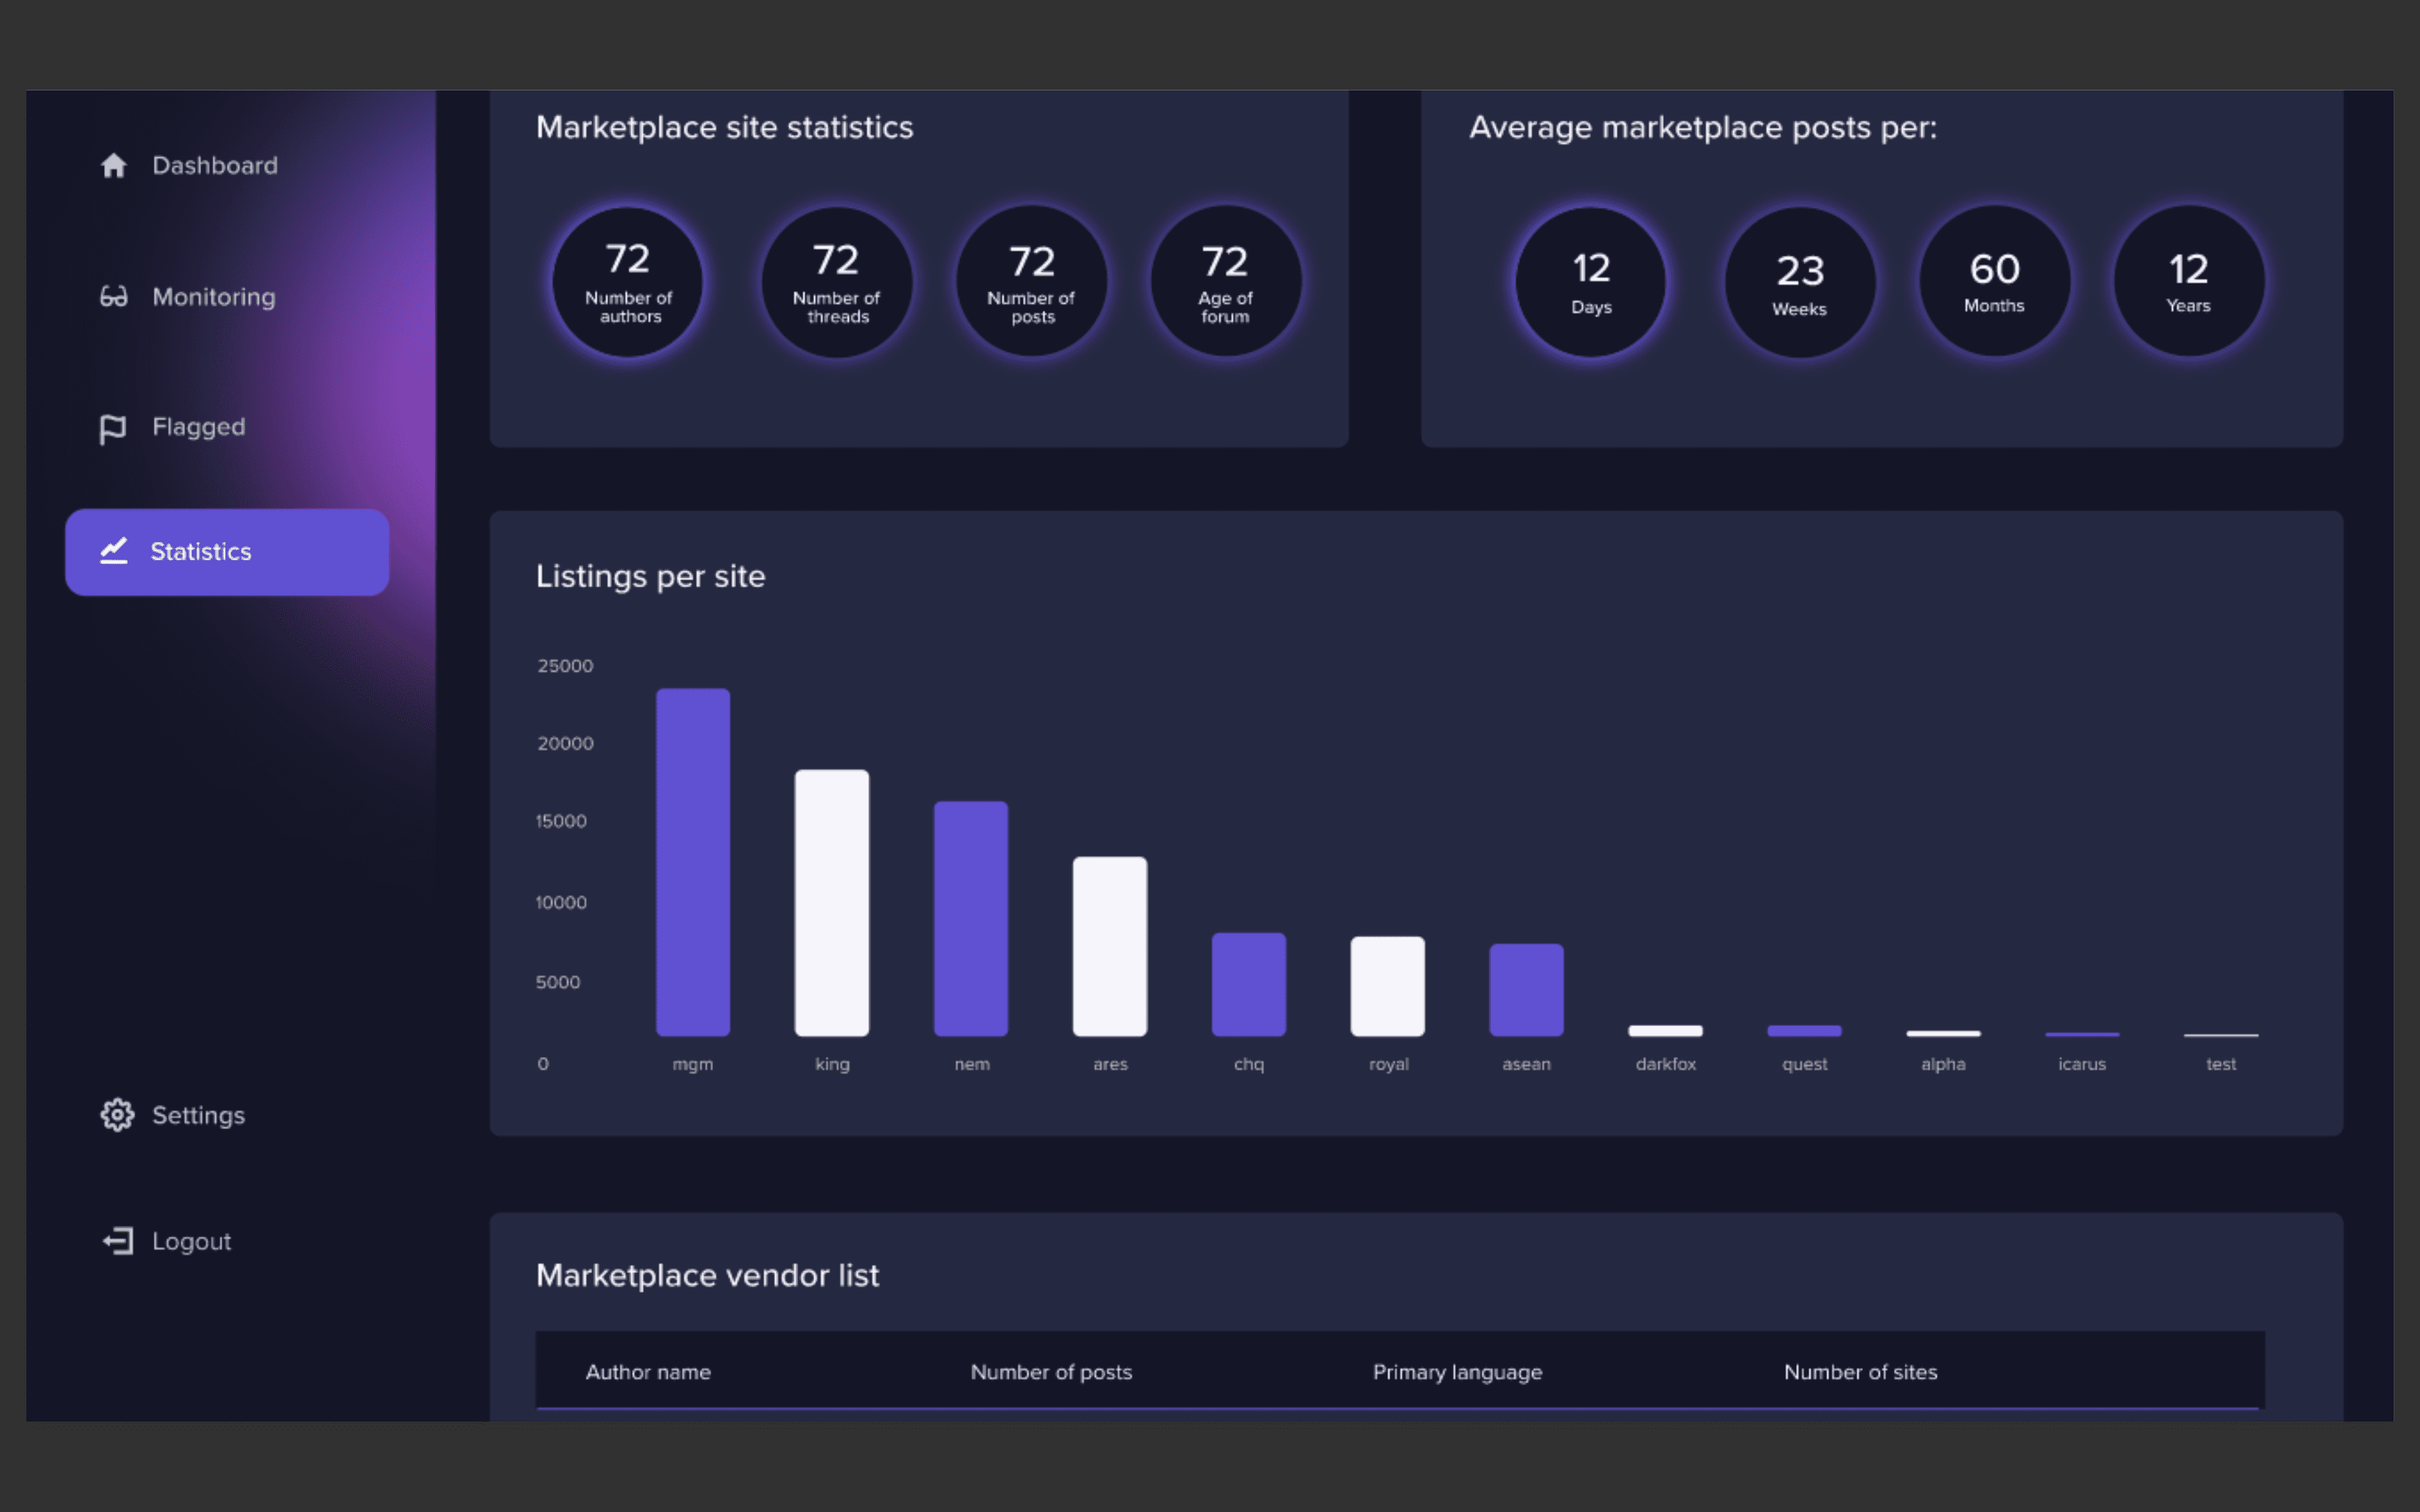Image resolution: width=2420 pixels, height=1512 pixels.
Task: Click the Statistics chart icon
Action: [x=114, y=551]
